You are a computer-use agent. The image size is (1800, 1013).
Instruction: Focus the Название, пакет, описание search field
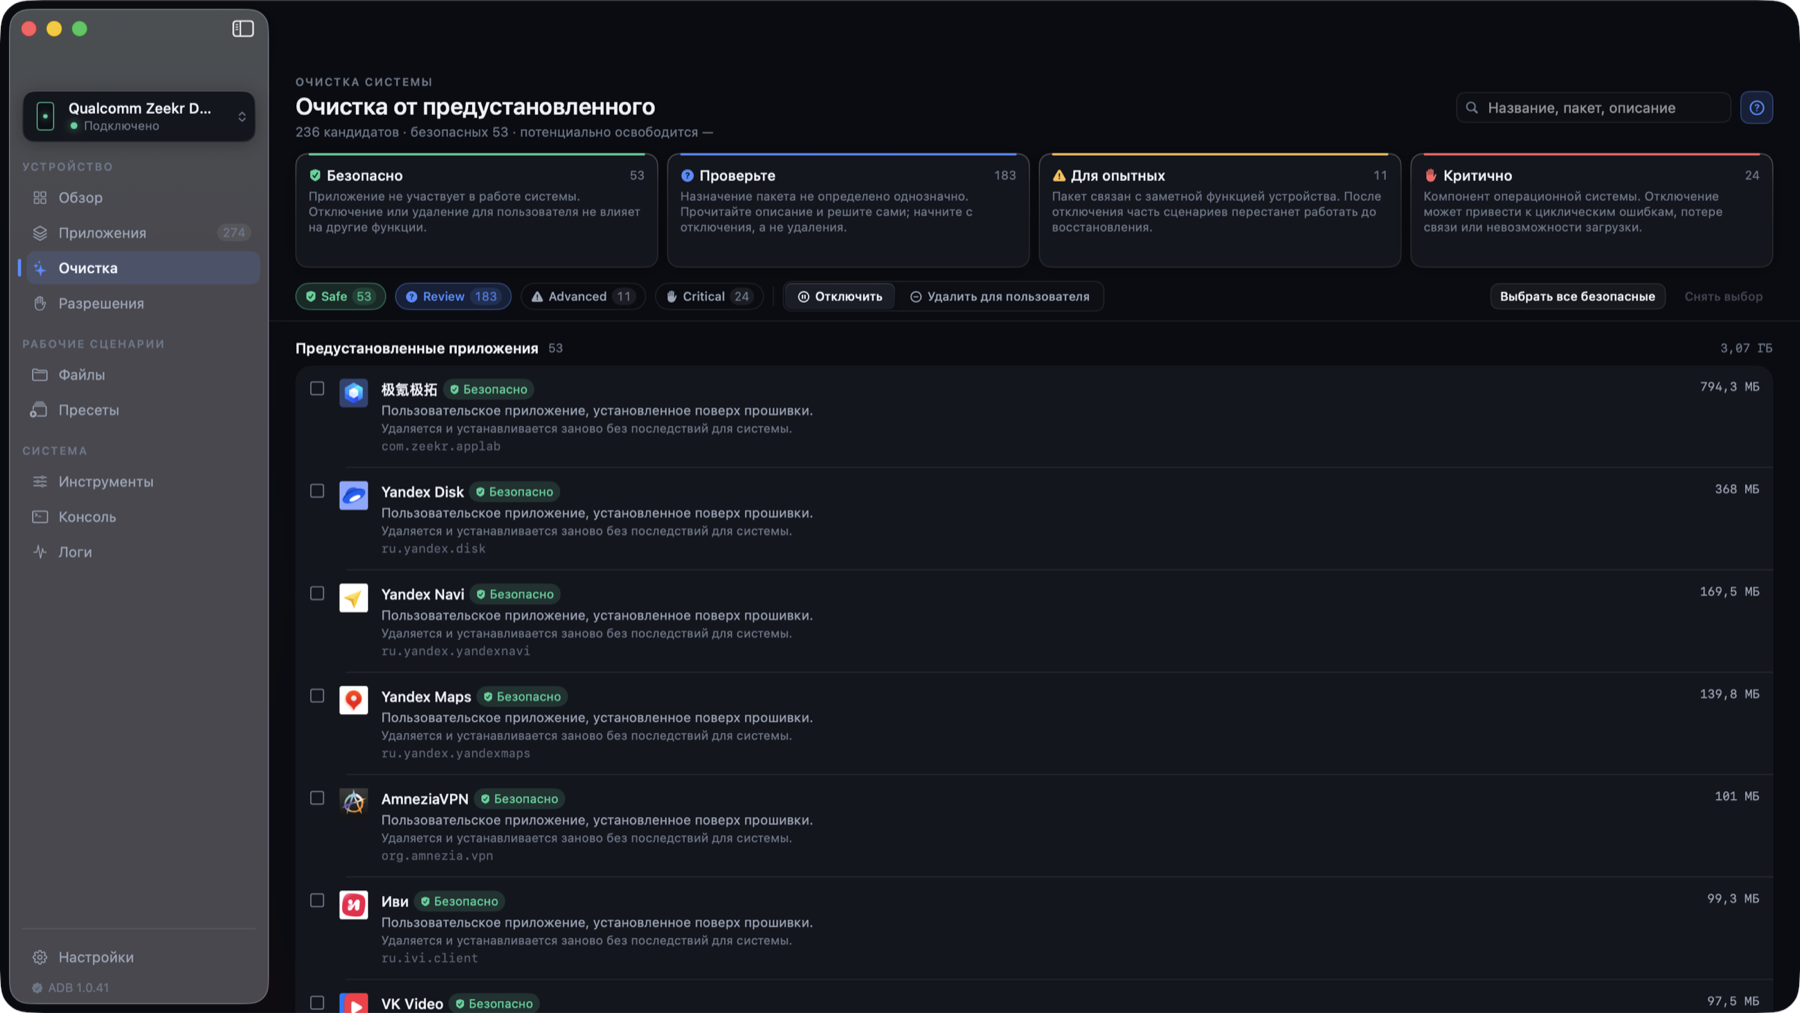coord(1593,108)
